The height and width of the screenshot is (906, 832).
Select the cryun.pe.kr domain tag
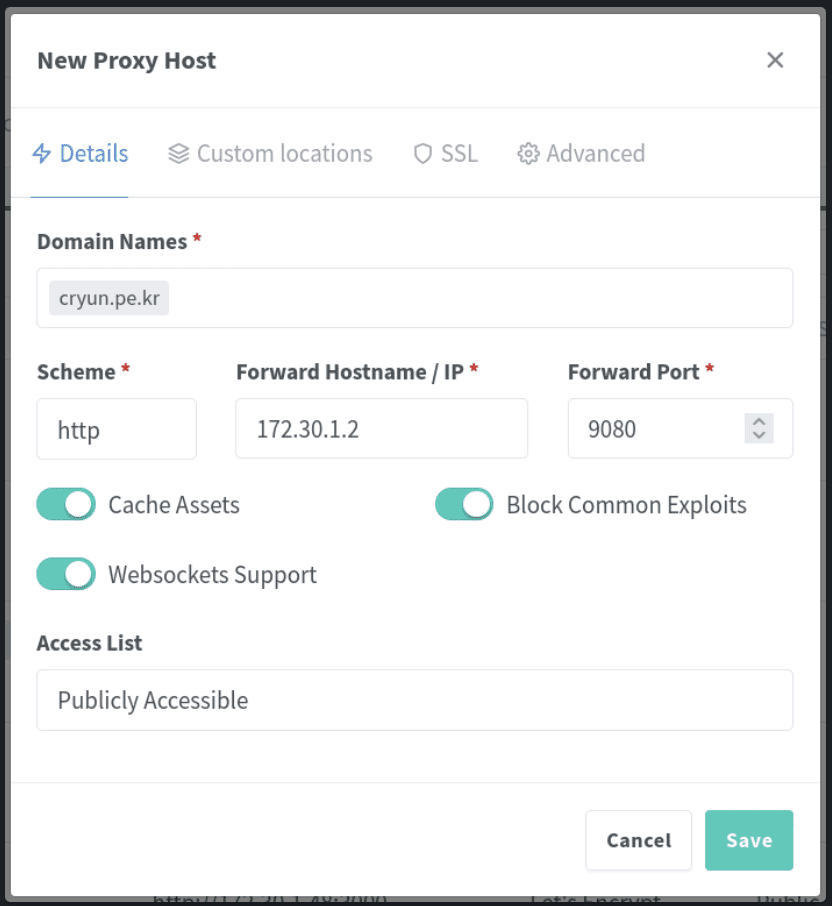[x=109, y=298]
